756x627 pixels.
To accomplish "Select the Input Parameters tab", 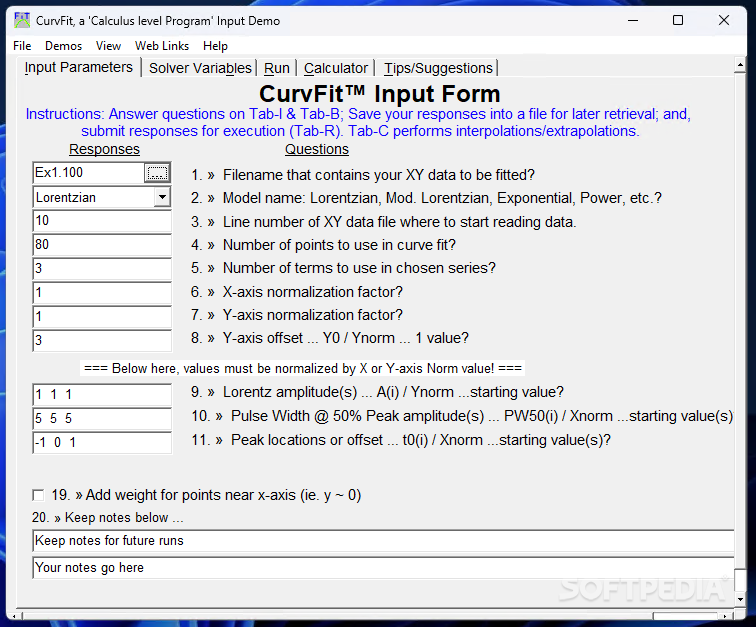I will (79, 67).
